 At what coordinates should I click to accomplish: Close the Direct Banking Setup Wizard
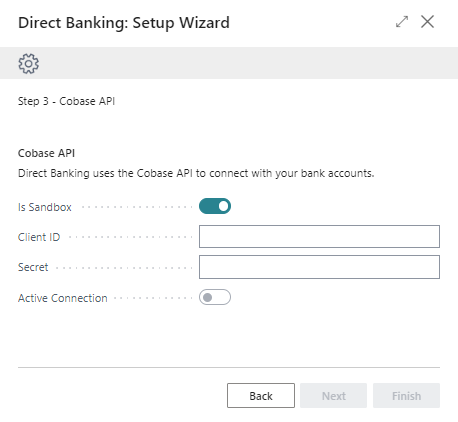(x=427, y=22)
